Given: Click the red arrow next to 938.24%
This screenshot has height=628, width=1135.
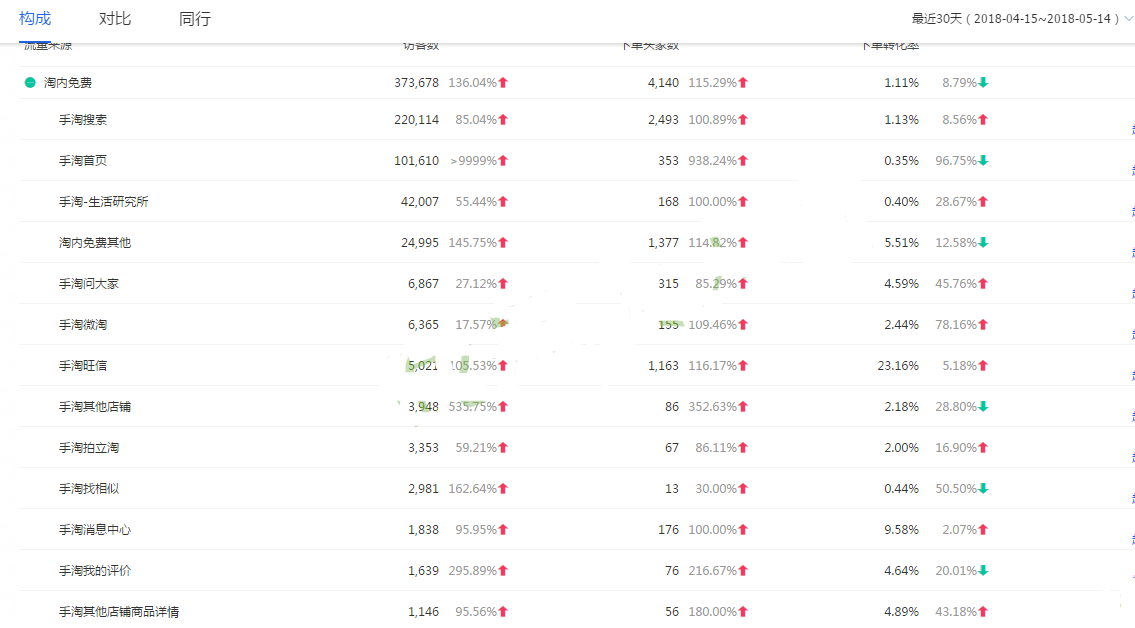Looking at the screenshot, I should (x=743, y=161).
